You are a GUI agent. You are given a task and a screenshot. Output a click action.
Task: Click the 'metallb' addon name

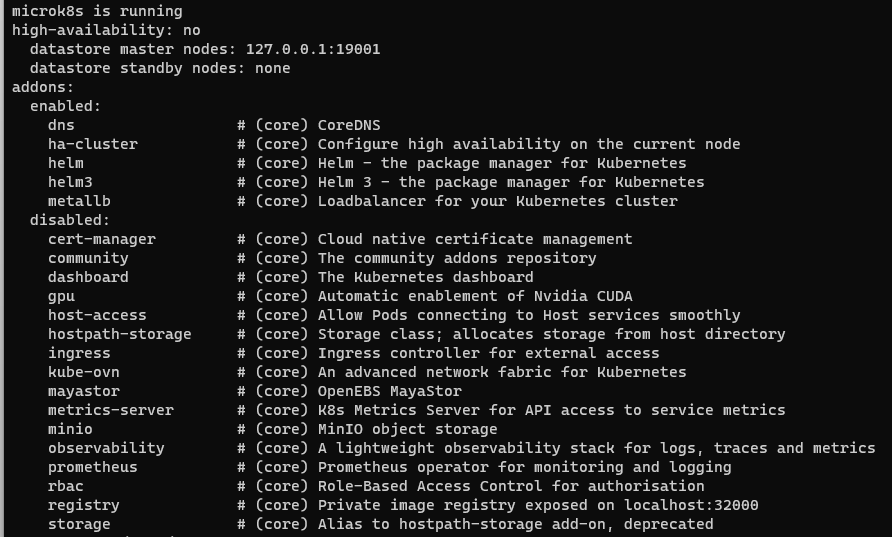coord(79,201)
